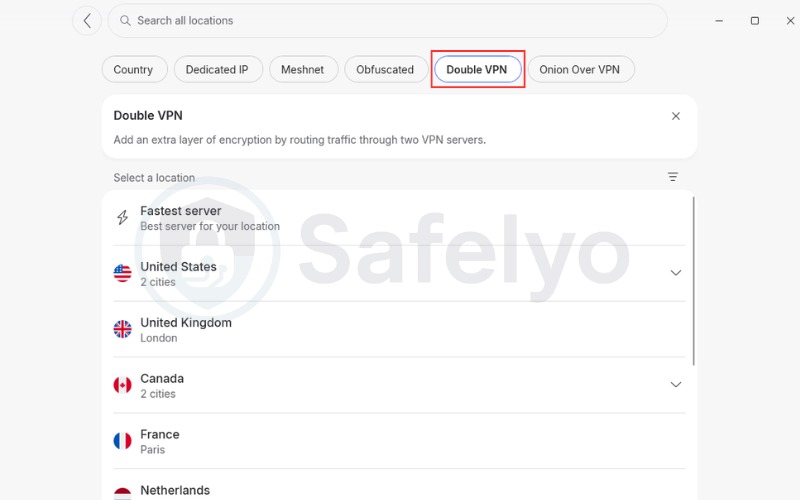800x500 pixels.
Task: Click the United Kingdom flag icon
Action: pyautogui.click(x=122, y=329)
